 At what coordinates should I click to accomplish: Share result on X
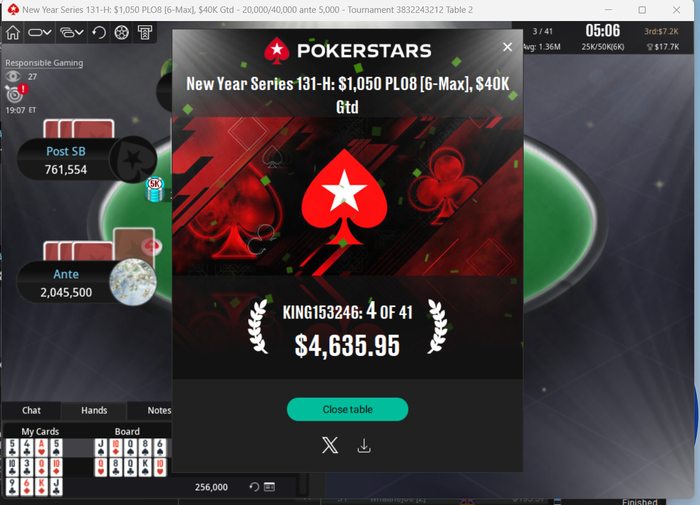[330, 445]
